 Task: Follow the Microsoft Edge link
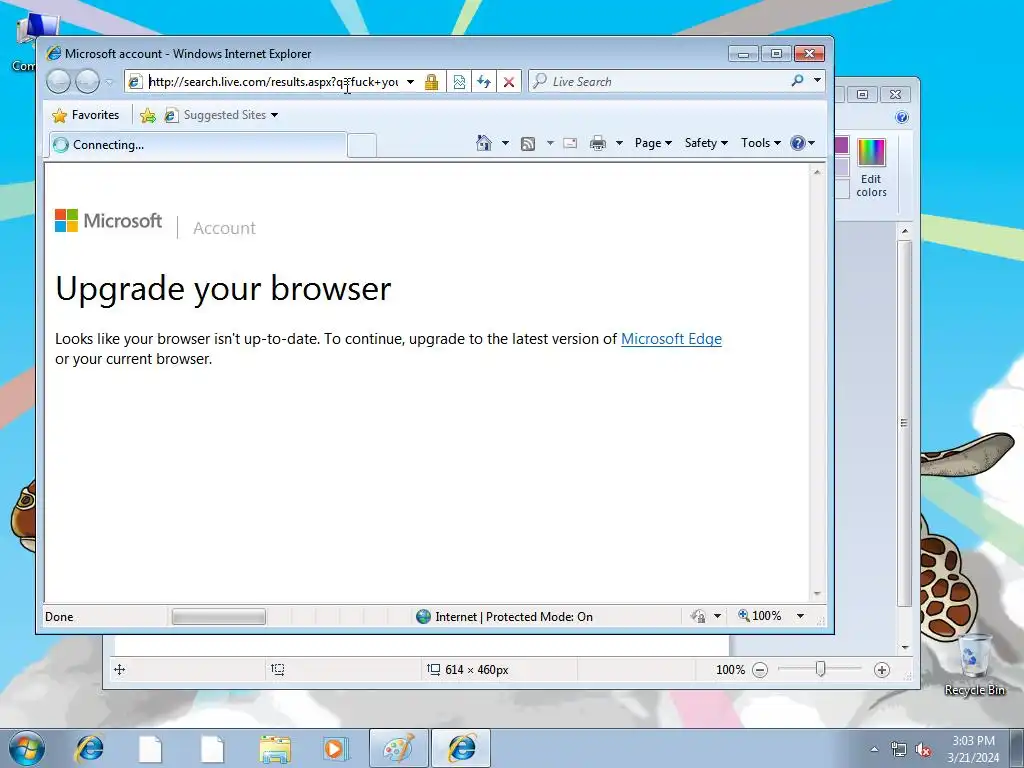coord(671,339)
